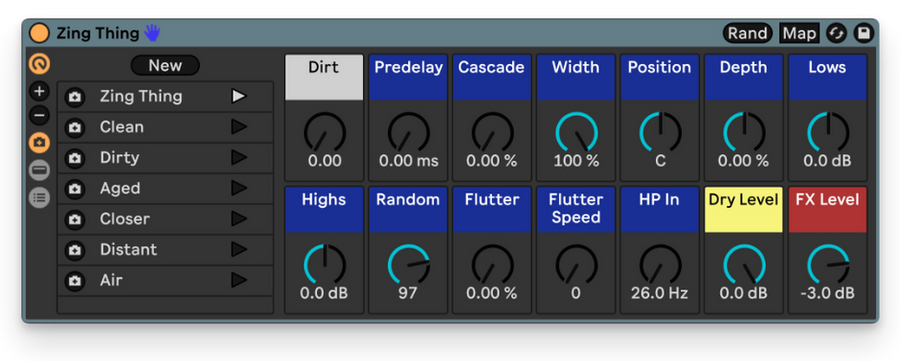Viewport: 900px width, 361px height.
Task: Select the Distant variation name
Action: (x=128, y=249)
